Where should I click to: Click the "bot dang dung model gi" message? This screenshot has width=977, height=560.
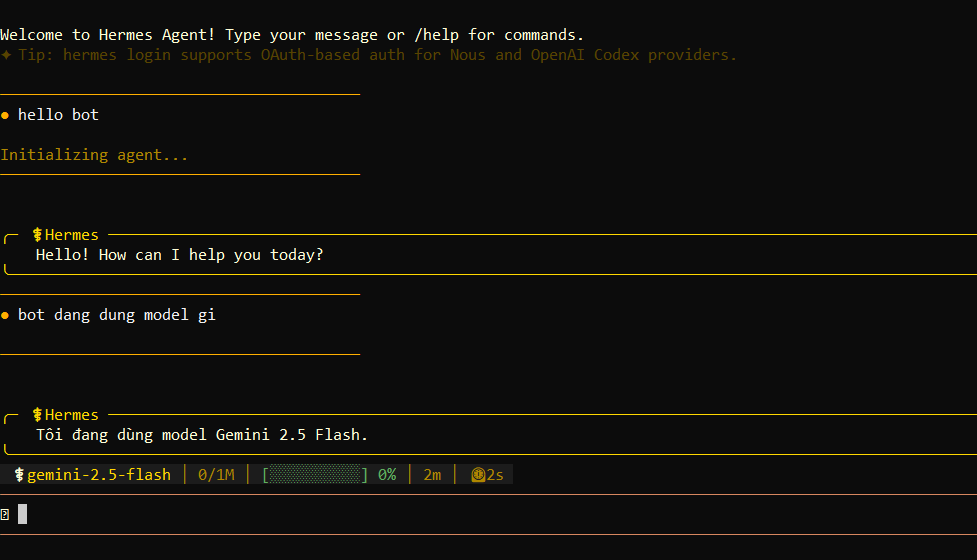[116, 315]
